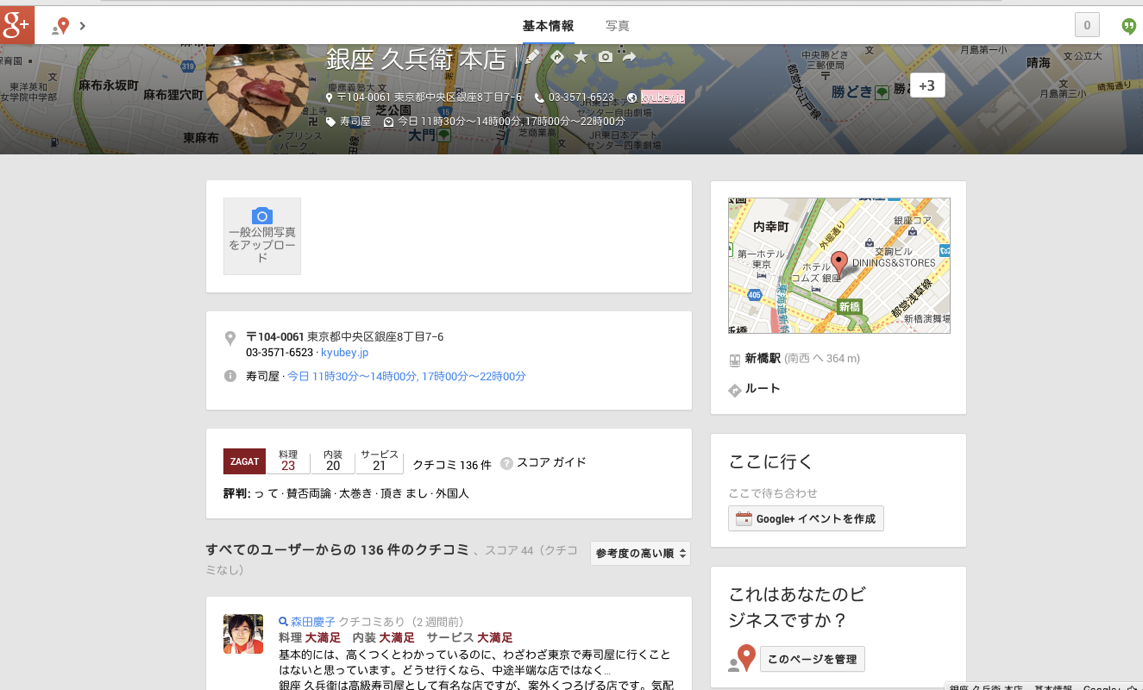This screenshot has width=1143, height=690.
Task: Click このページを管理 button
Action: (812, 659)
